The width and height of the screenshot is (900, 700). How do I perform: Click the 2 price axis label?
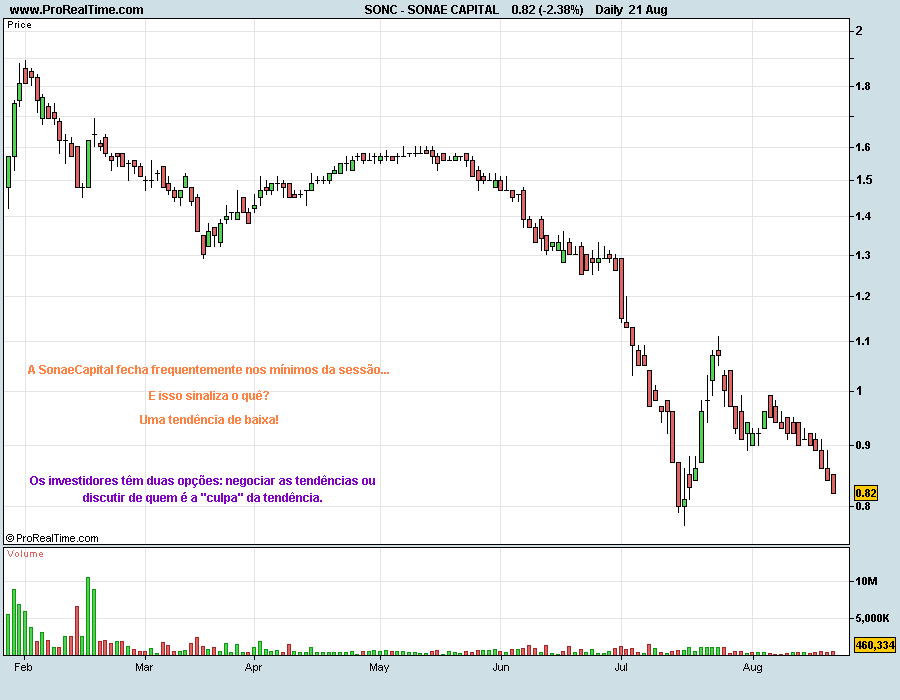[x=859, y=31]
